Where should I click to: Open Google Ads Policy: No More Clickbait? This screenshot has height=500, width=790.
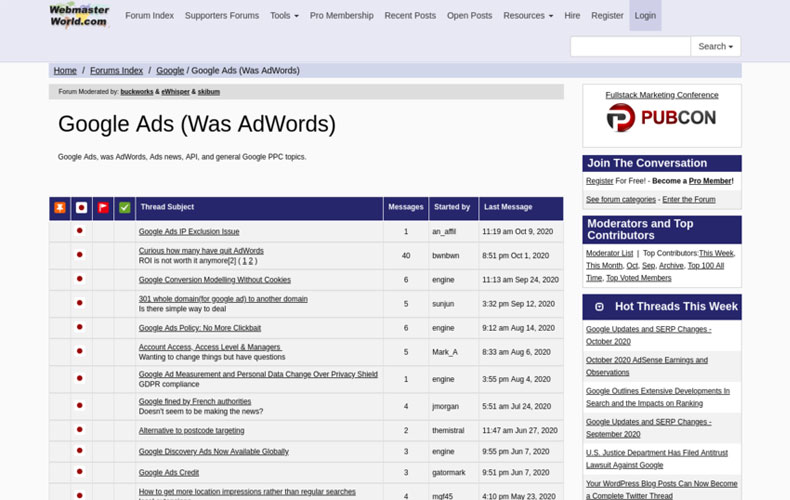(200, 328)
